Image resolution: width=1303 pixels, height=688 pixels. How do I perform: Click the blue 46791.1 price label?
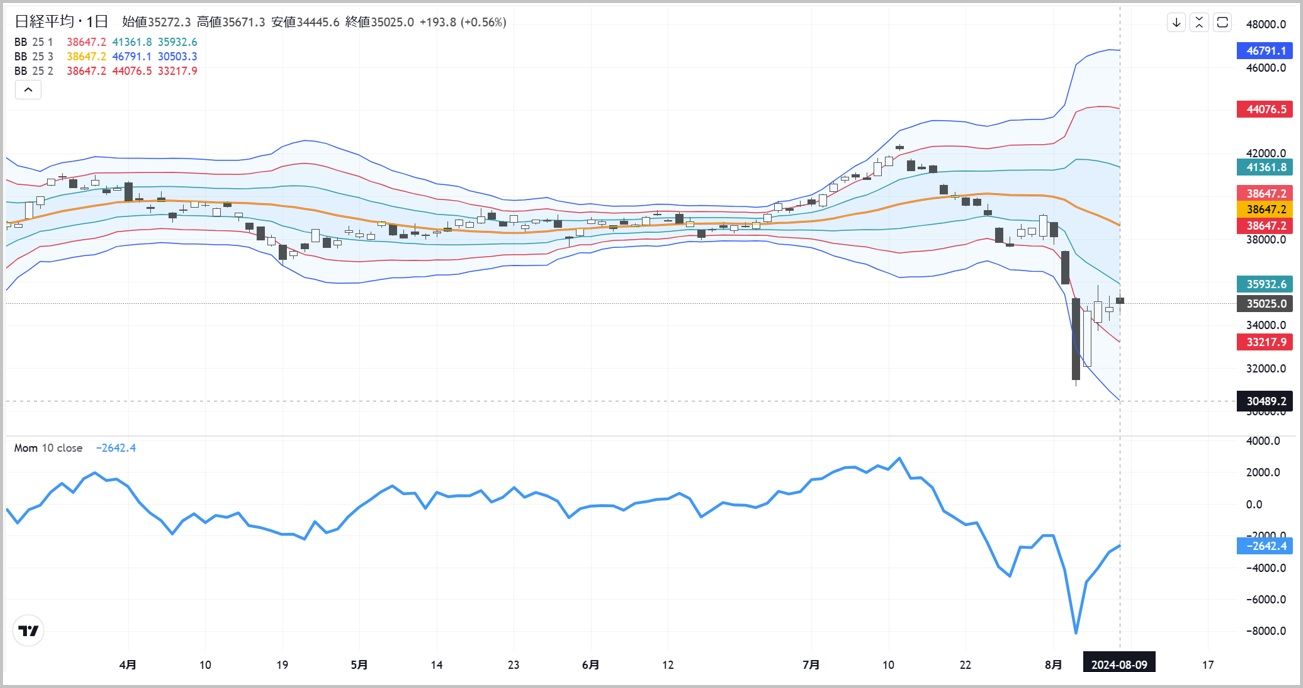click(x=1266, y=48)
